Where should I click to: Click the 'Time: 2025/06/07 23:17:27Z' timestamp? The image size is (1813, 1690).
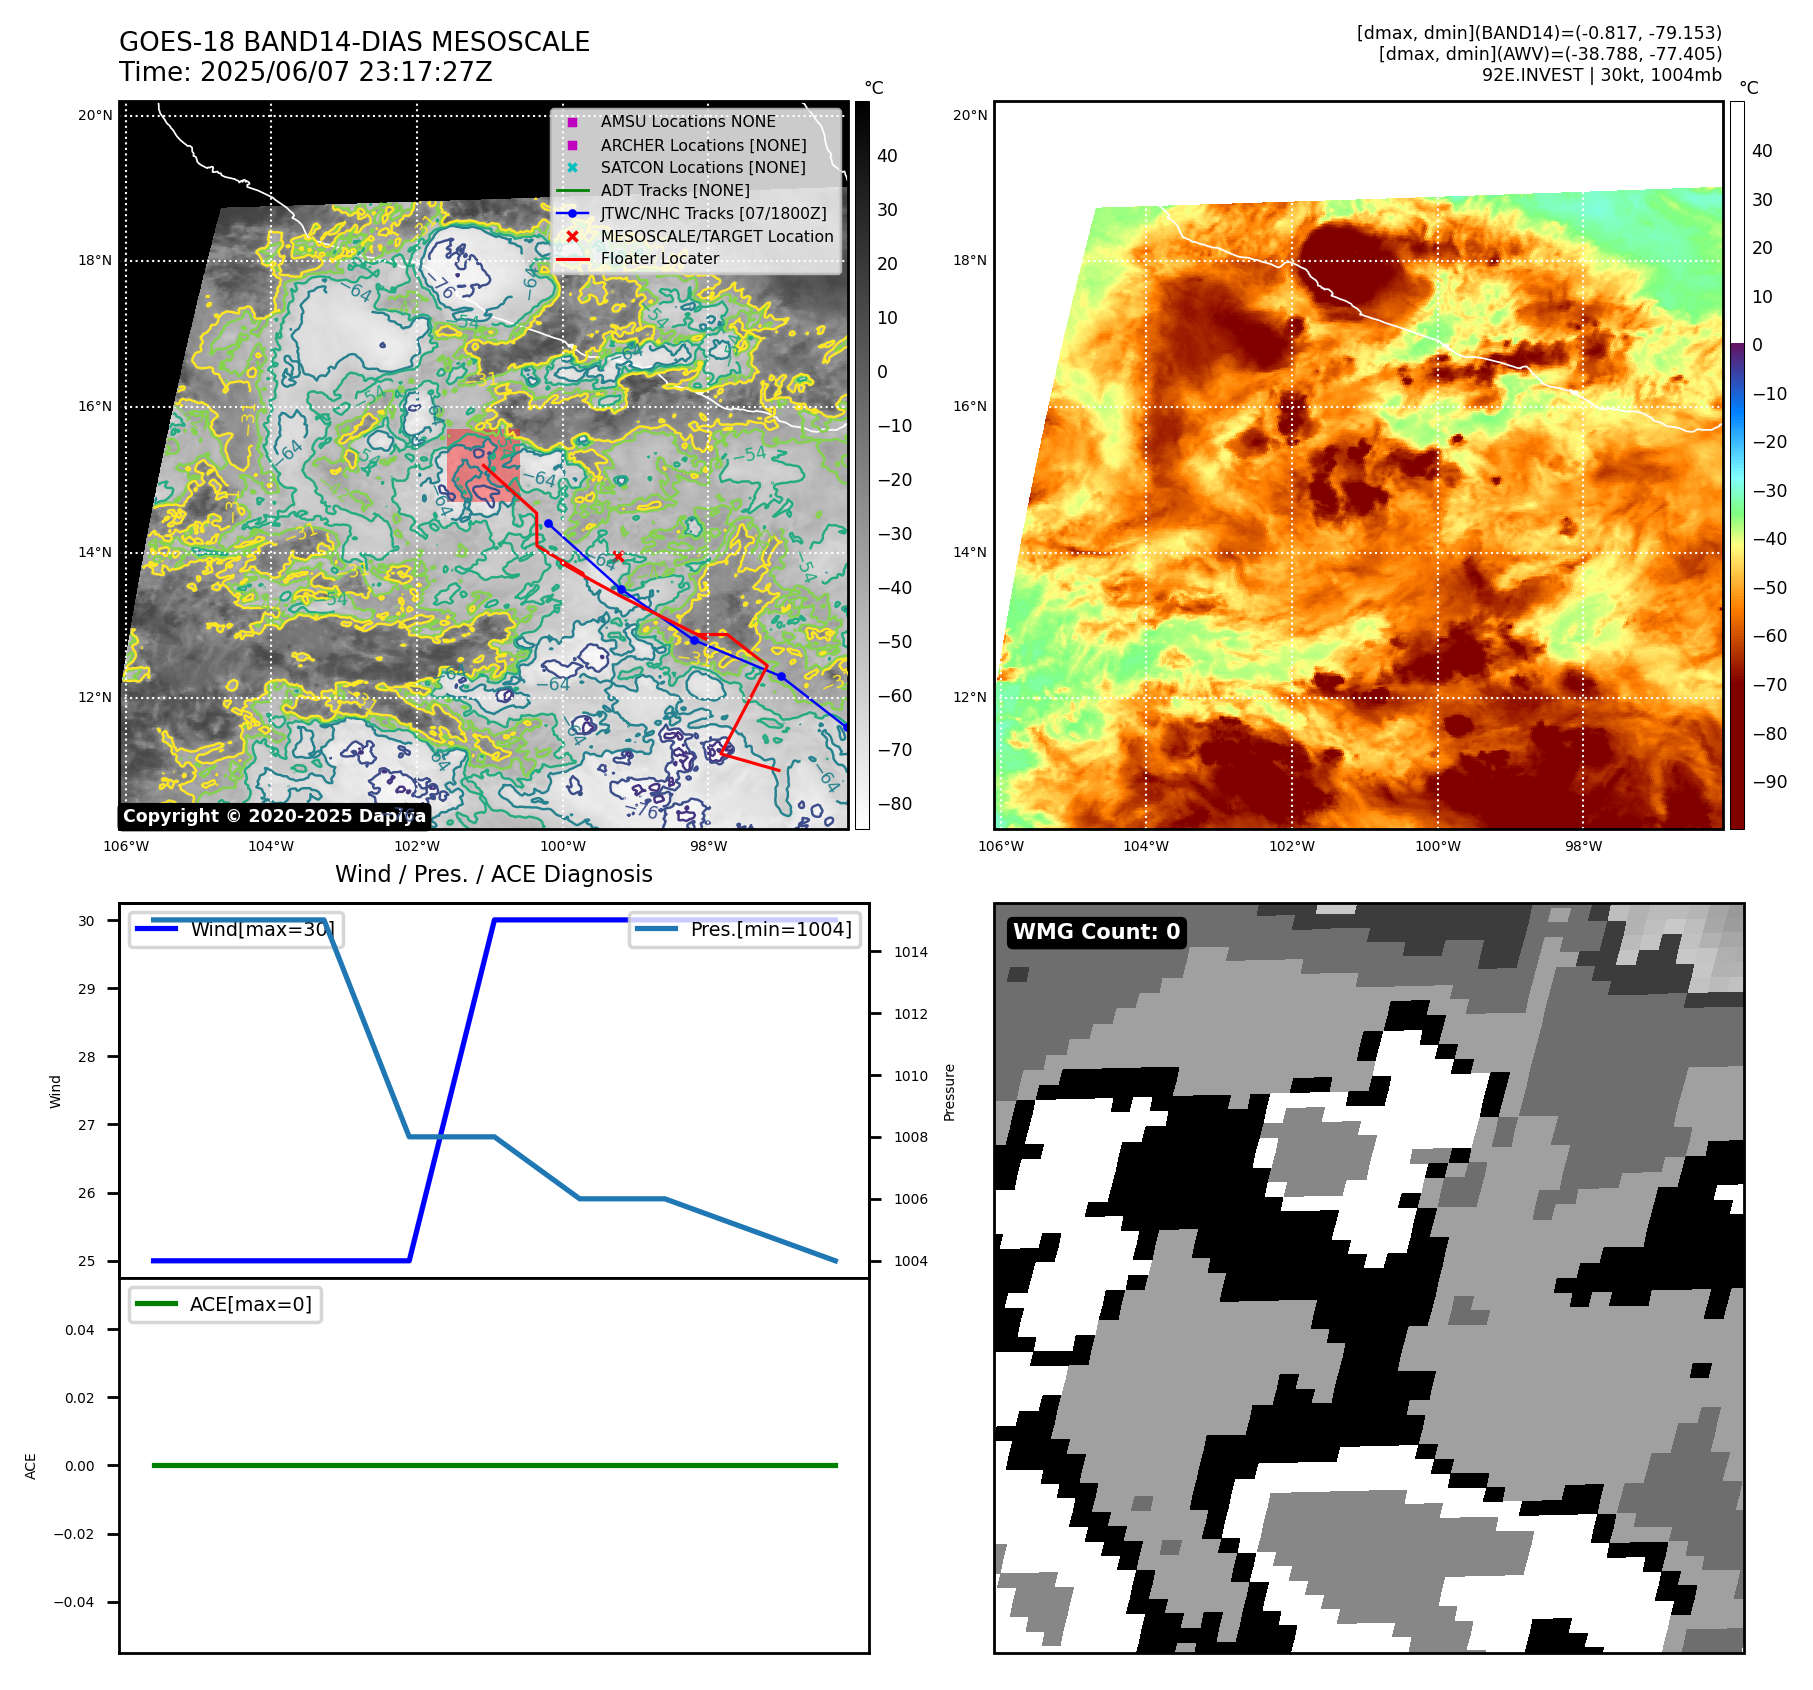(306, 72)
